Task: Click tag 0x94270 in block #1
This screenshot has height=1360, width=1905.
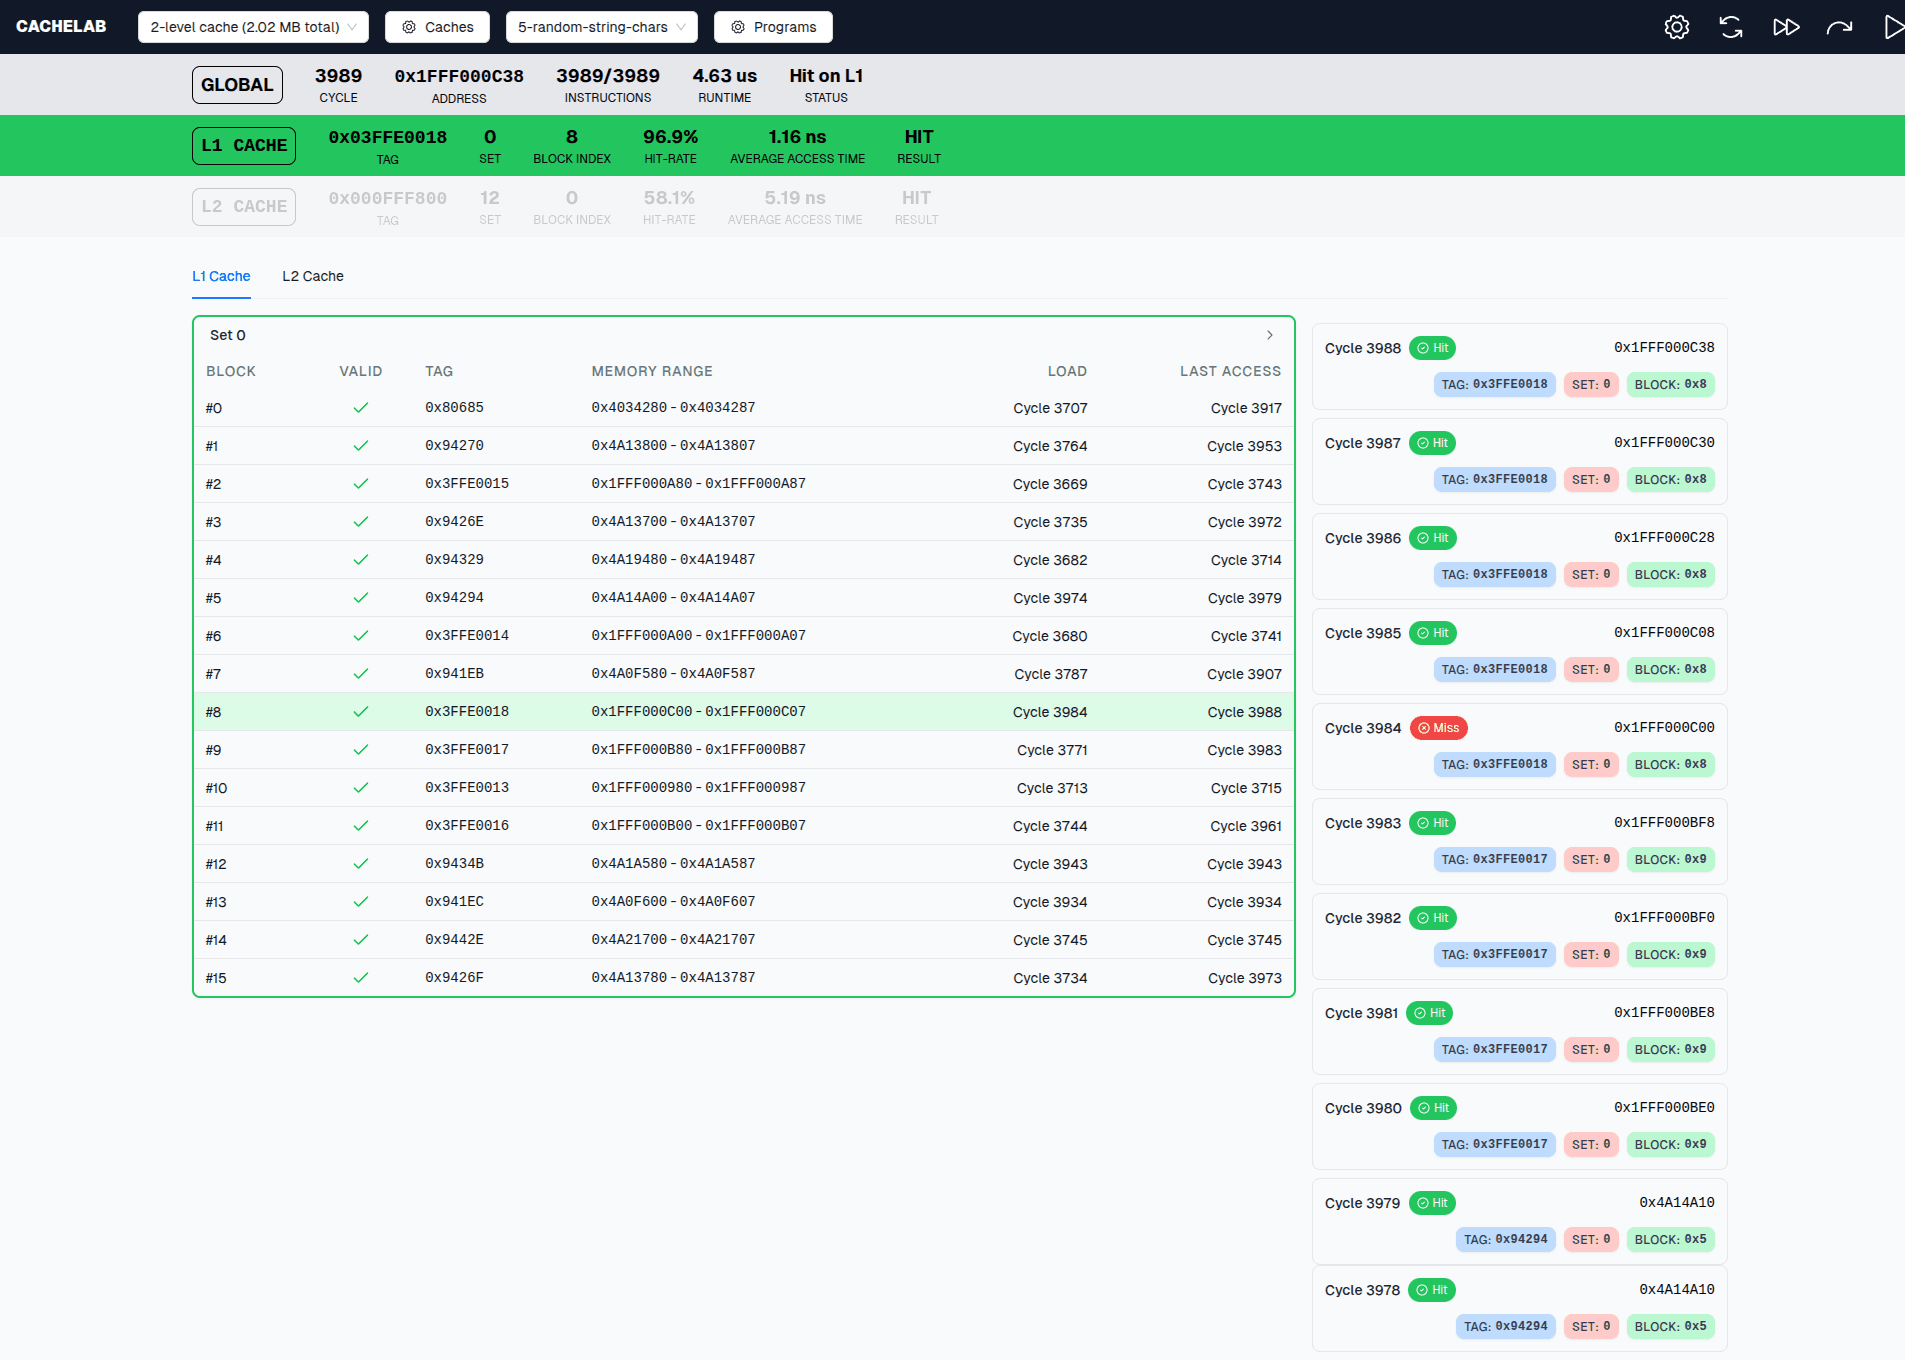Action: click(454, 446)
